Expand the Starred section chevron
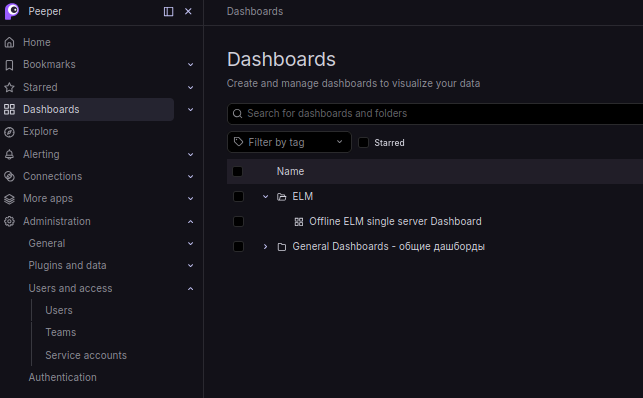The height and width of the screenshot is (398, 643). (x=190, y=87)
